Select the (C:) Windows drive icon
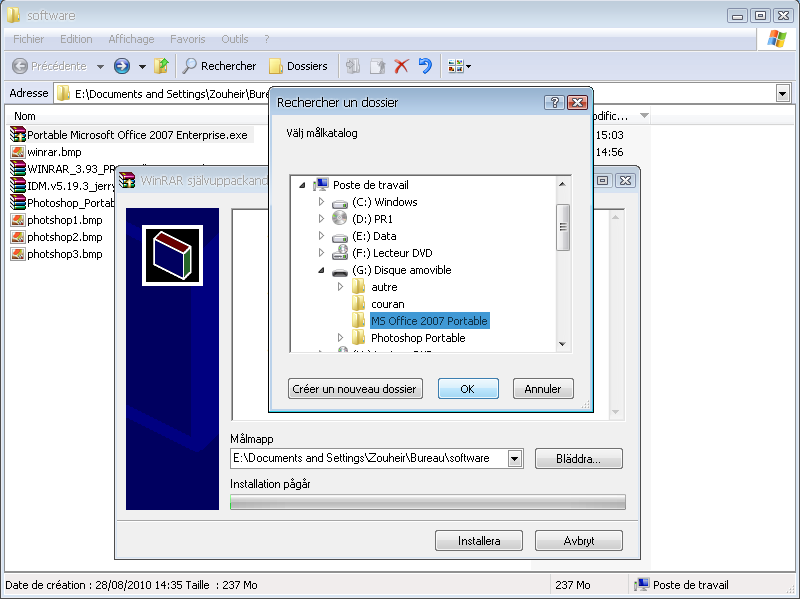Screen dimensions: 800x599 [340, 203]
